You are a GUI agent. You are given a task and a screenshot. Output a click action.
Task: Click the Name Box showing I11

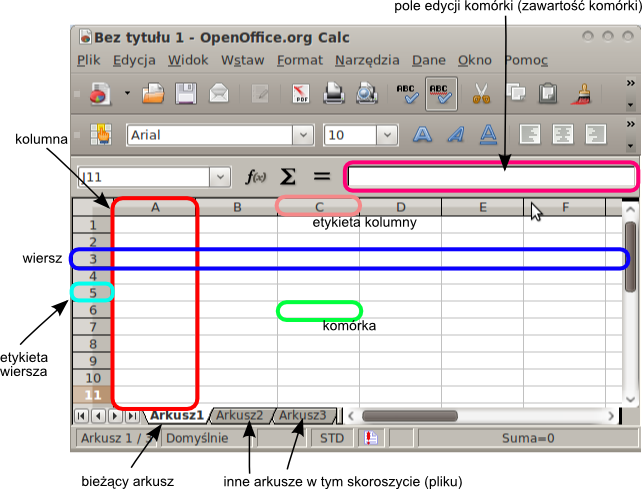(144, 177)
